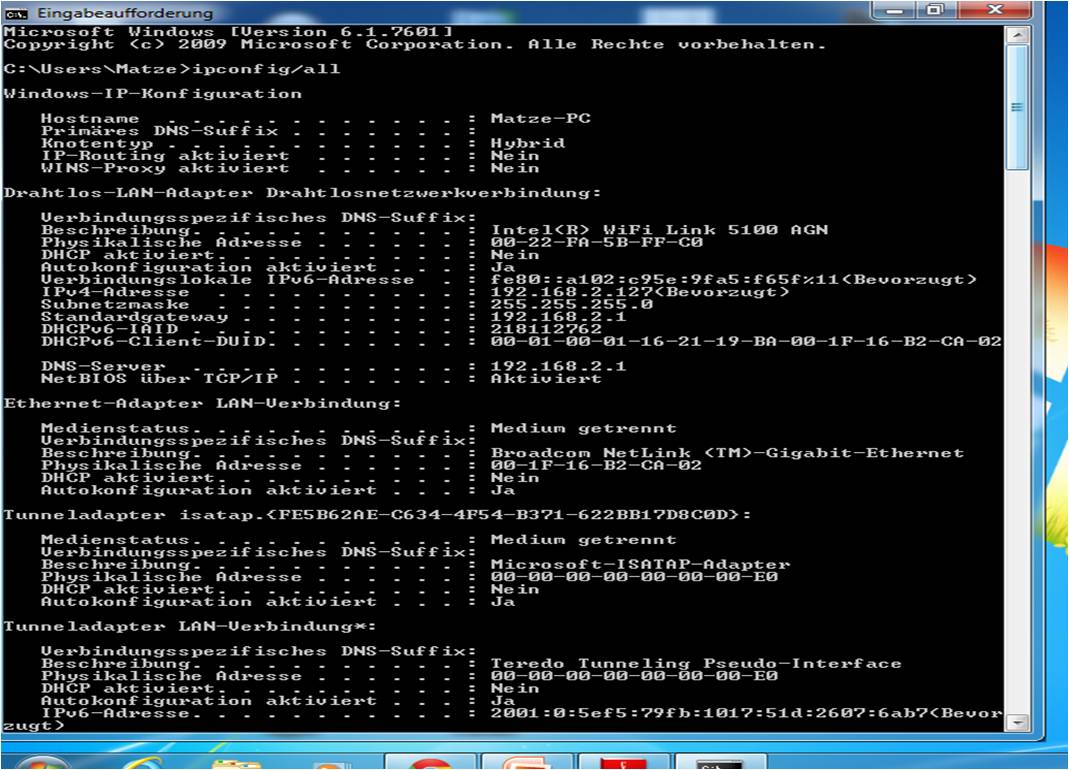Click the "Eingabeaufforderung" window title text
The image size is (1069, 770).
click(125, 13)
